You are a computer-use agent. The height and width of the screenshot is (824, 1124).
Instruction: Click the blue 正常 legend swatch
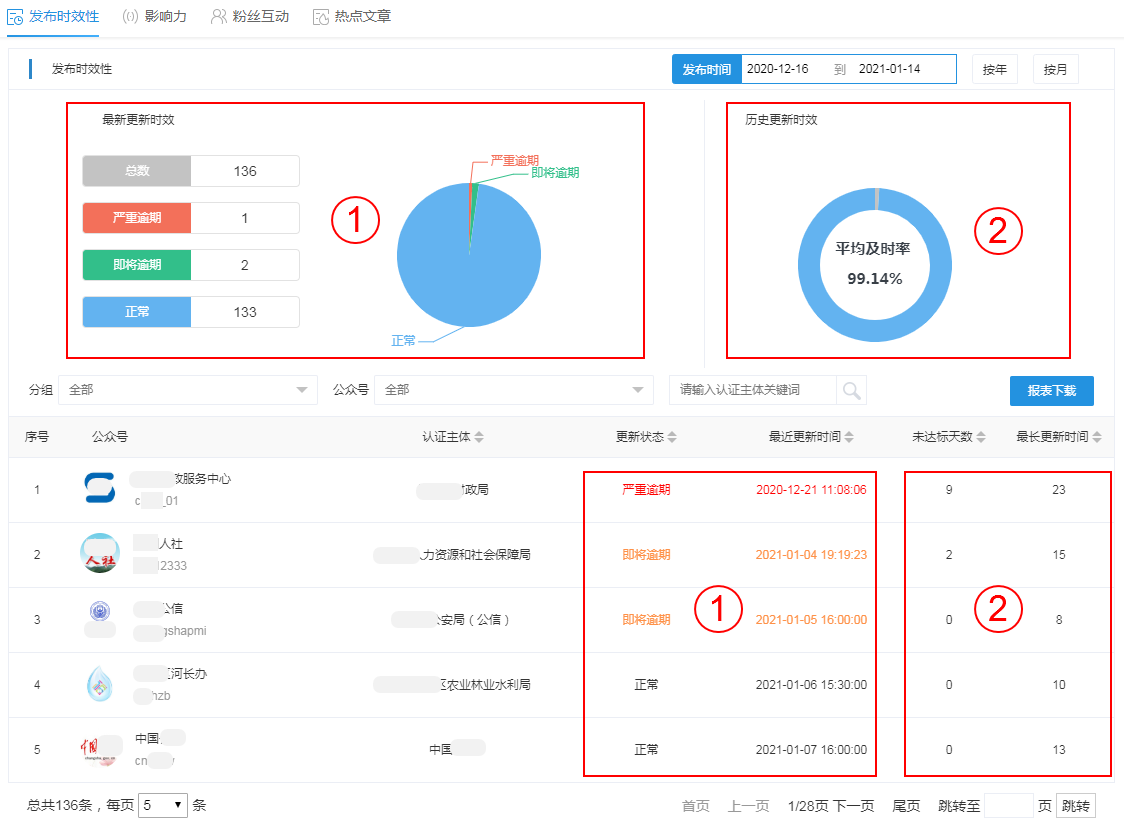pyautogui.click(x=137, y=312)
